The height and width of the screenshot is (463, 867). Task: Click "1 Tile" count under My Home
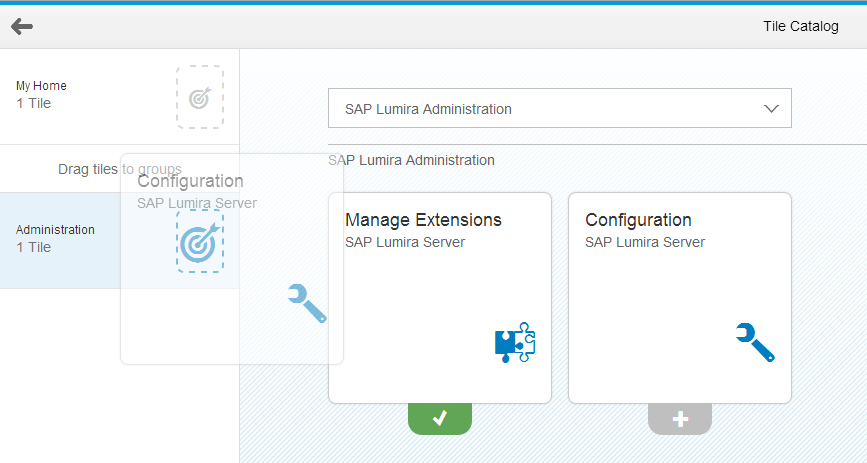pos(34,103)
